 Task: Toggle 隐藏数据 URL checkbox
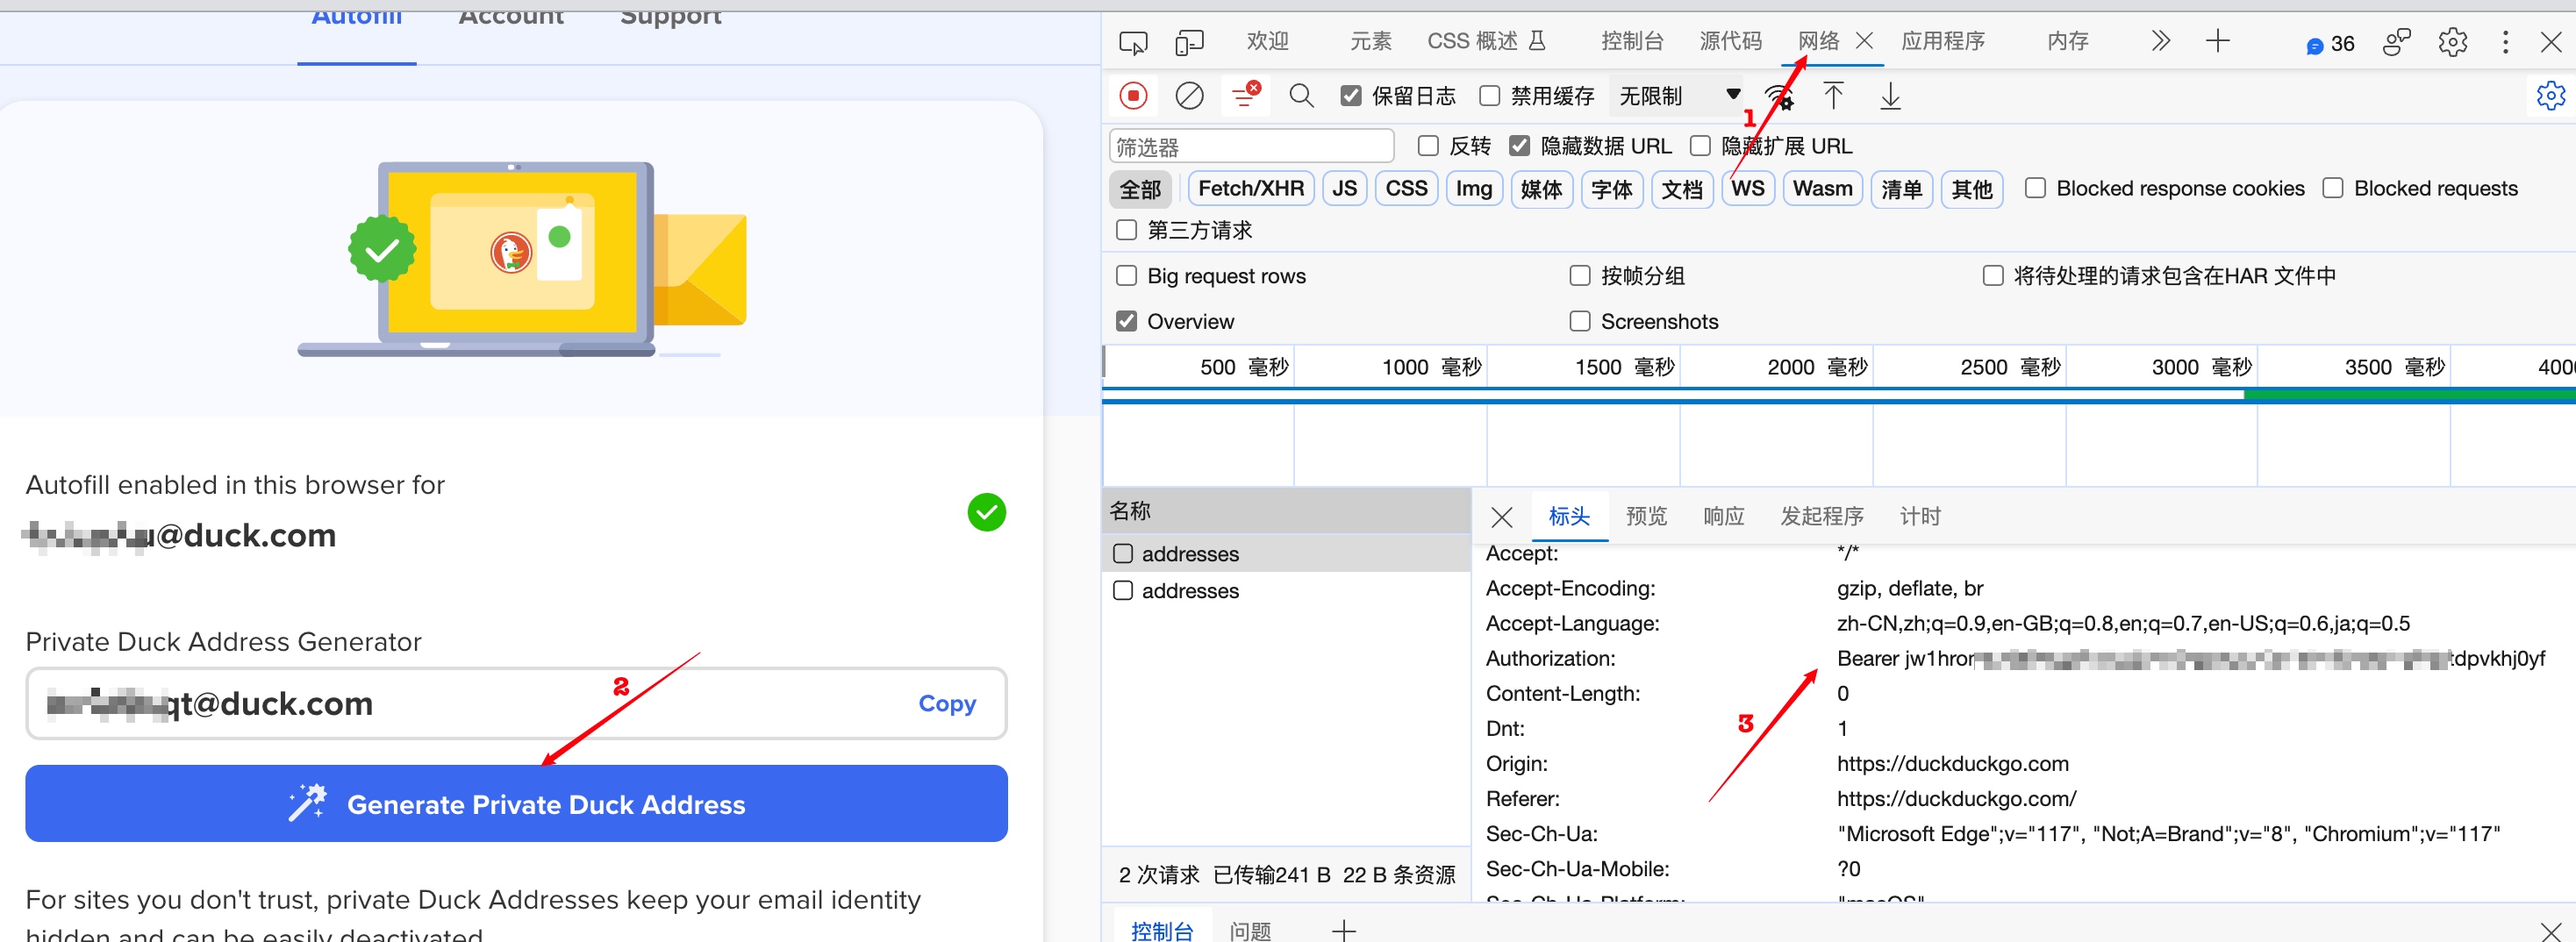click(x=1519, y=146)
